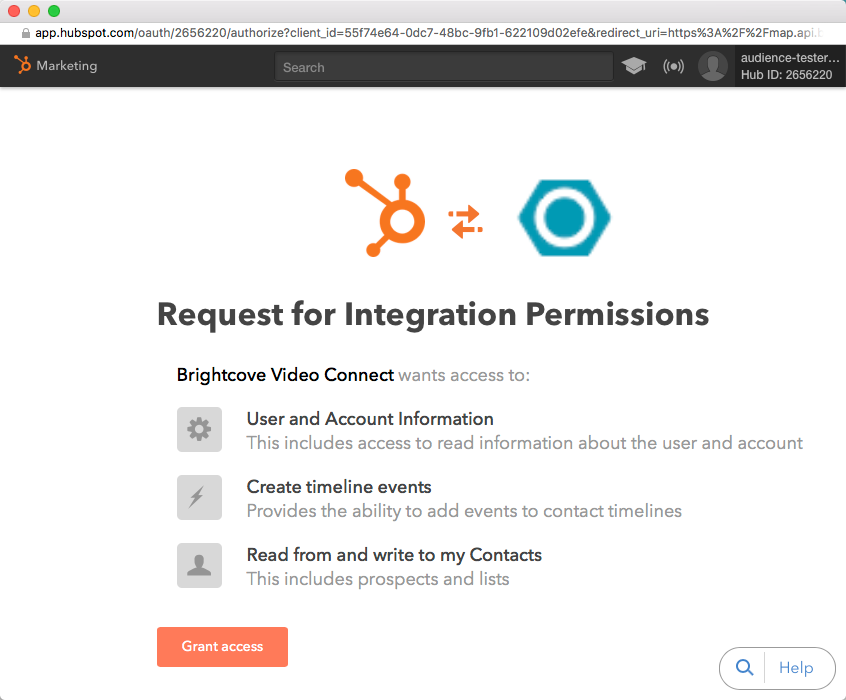The height and width of the screenshot is (700, 846).
Task: Click the broadcast notifications icon
Action: click(x=674, y=67)
